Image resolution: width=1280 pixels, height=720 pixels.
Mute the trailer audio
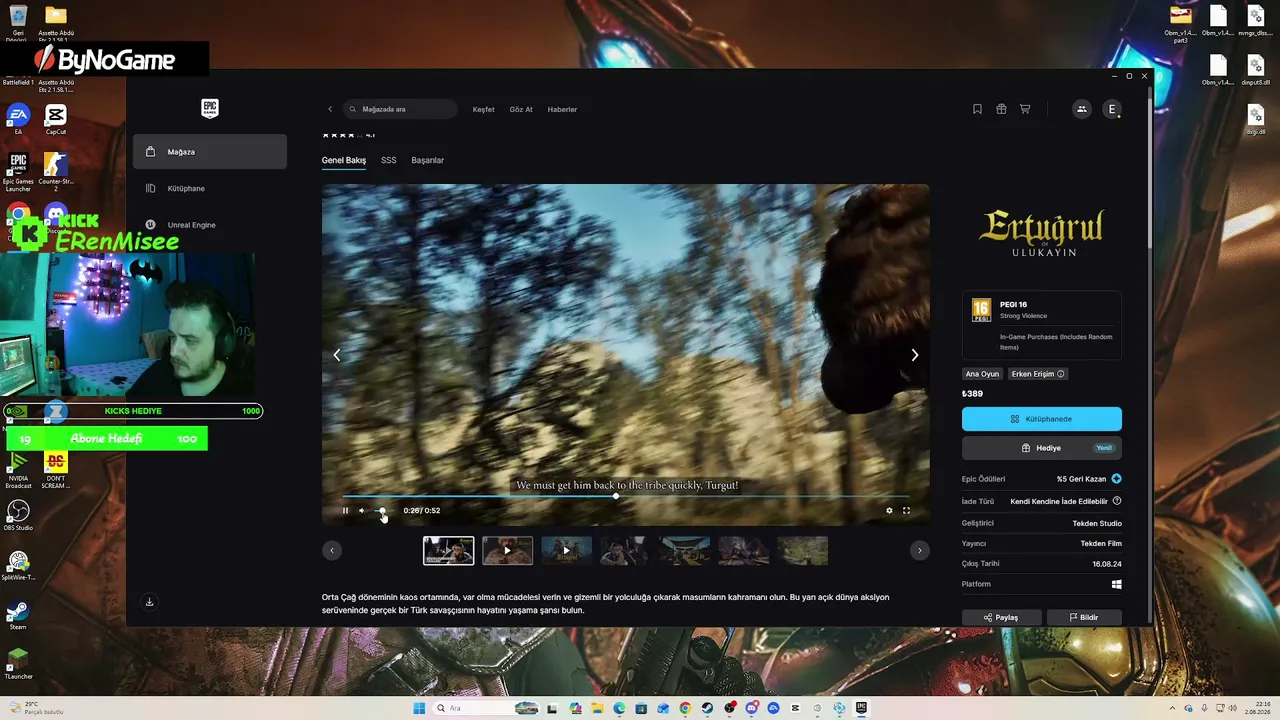tap(362, 511)
